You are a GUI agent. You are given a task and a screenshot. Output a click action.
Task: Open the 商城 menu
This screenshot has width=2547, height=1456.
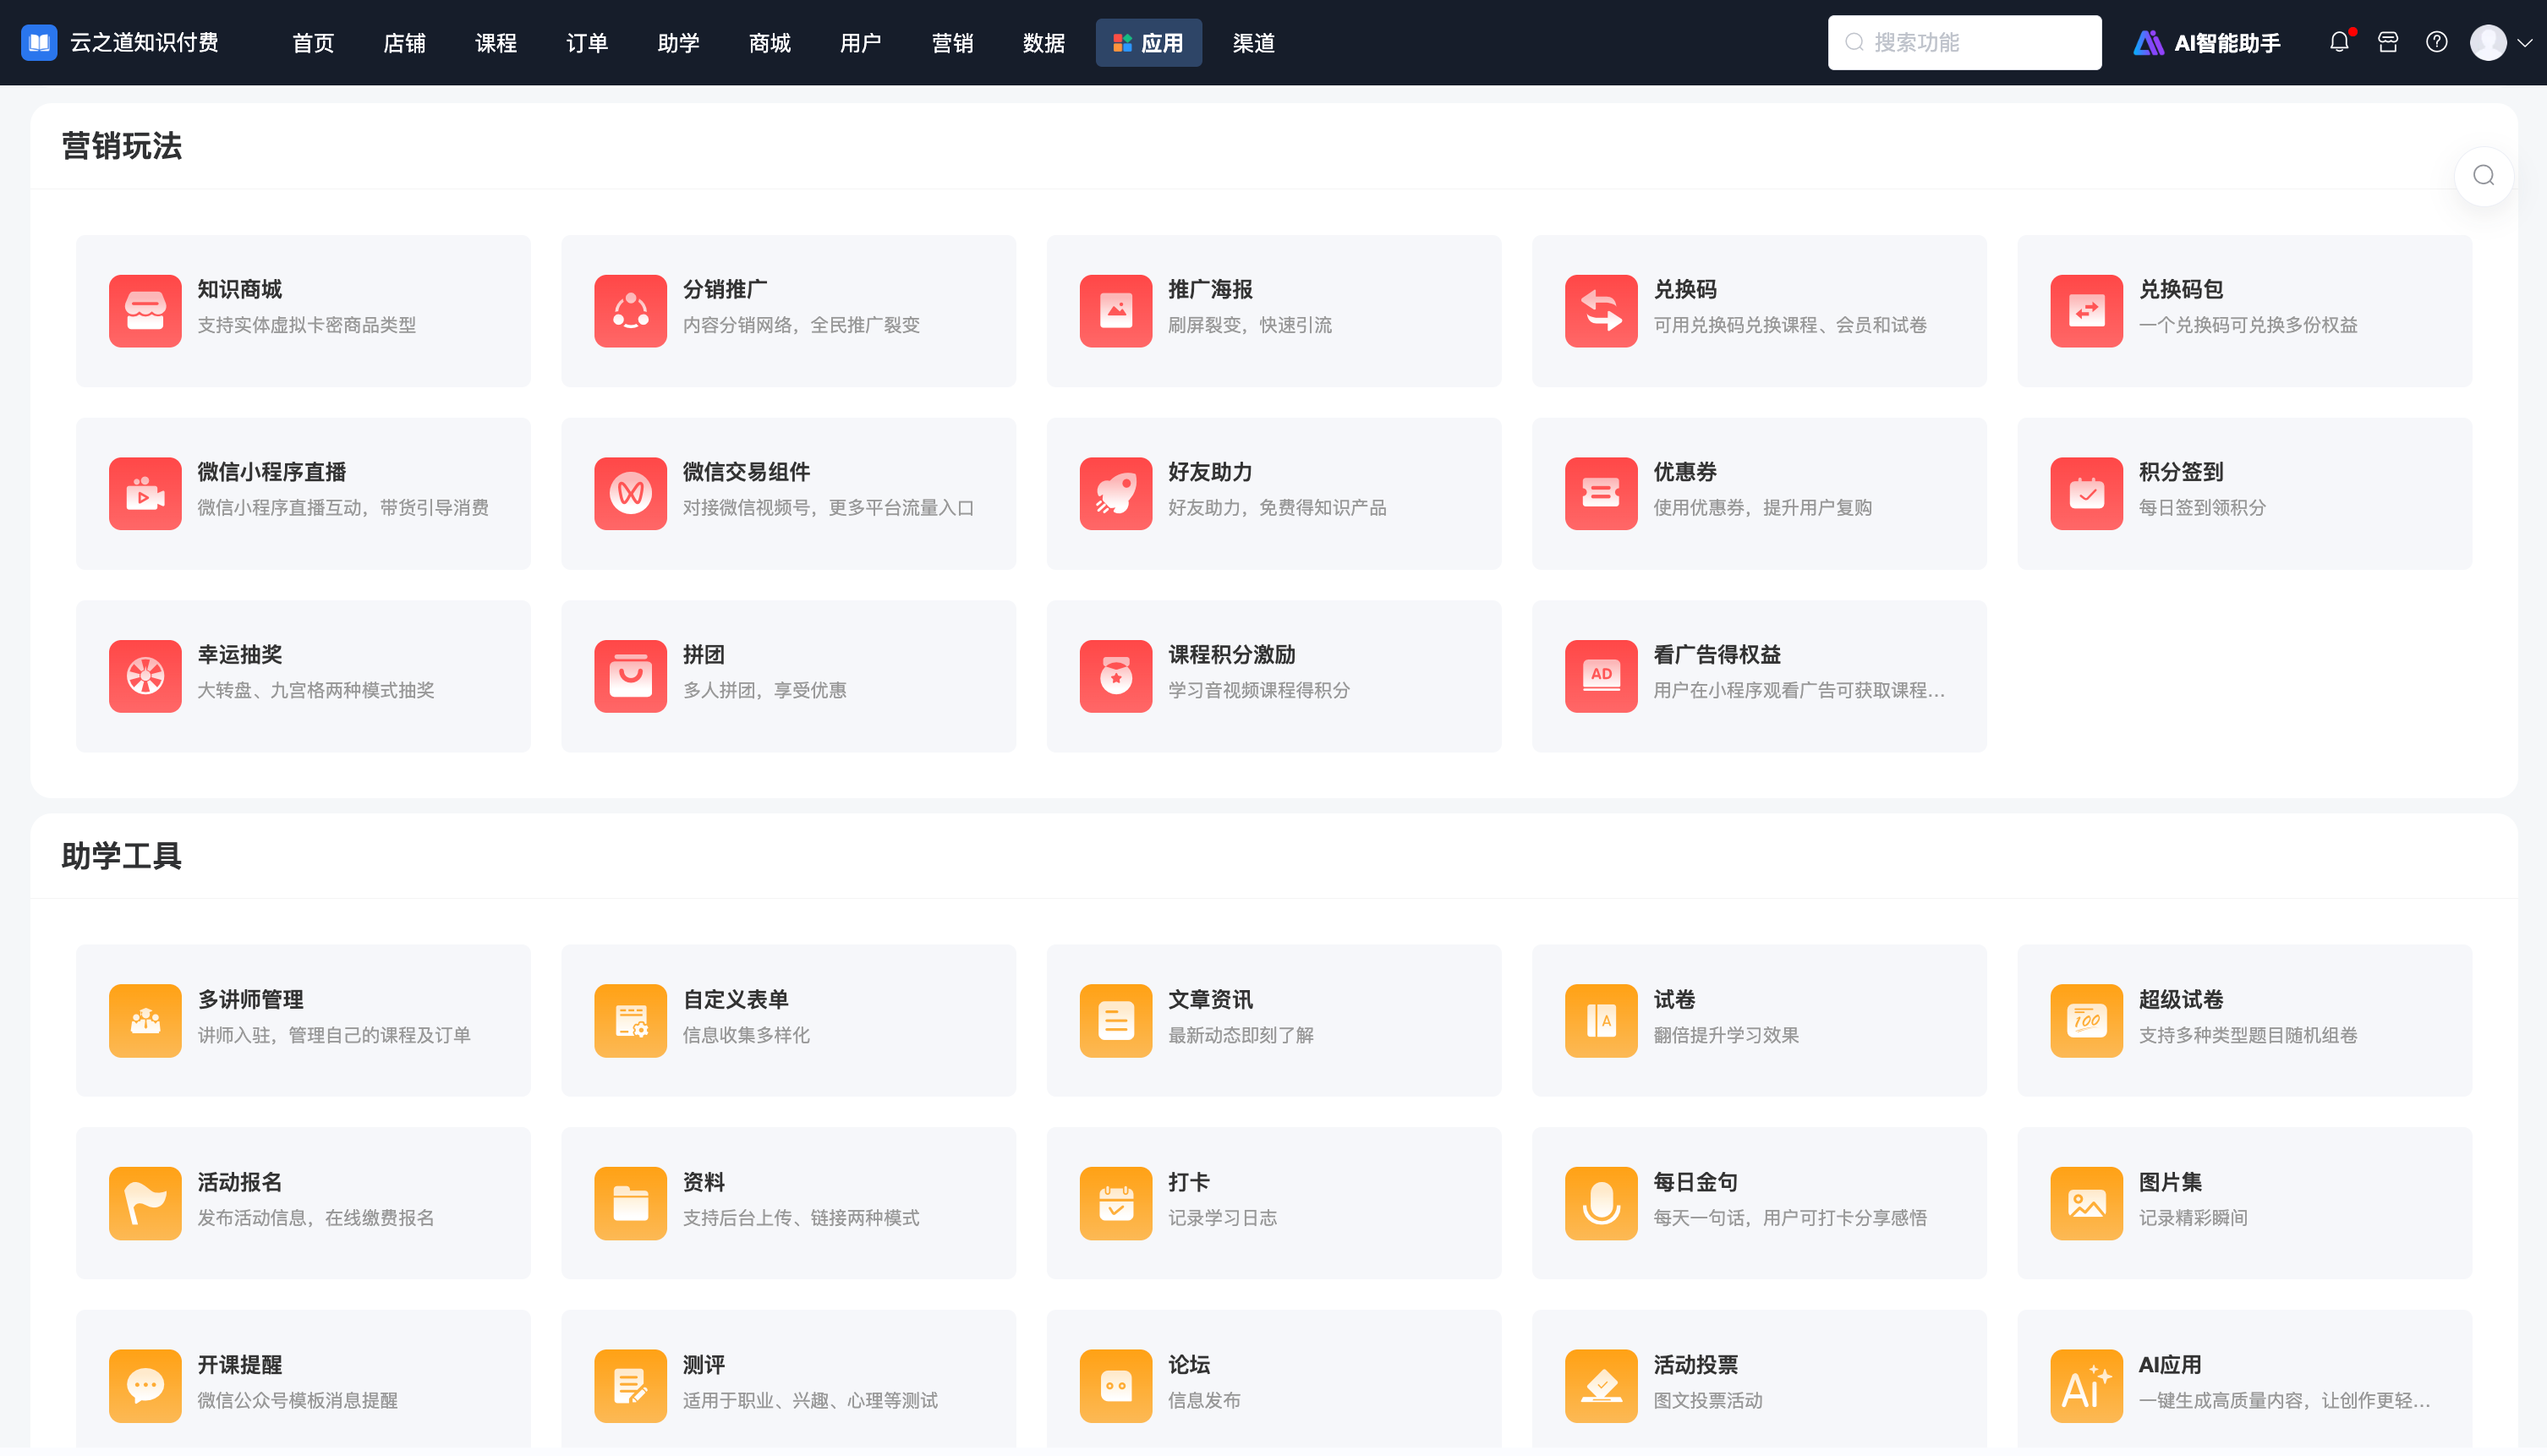(x=770, y=43)
